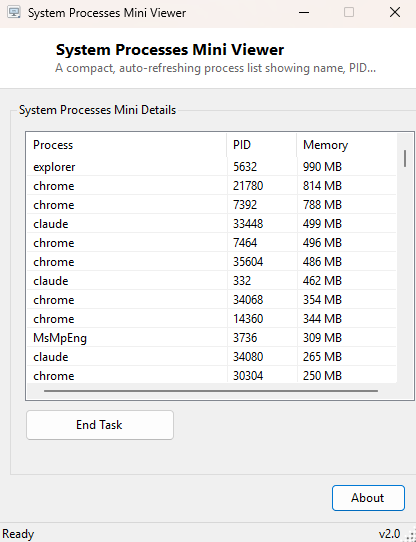Minimize the System Processes Mini Viewer window
416x542 pixels.
pos(304,13)
